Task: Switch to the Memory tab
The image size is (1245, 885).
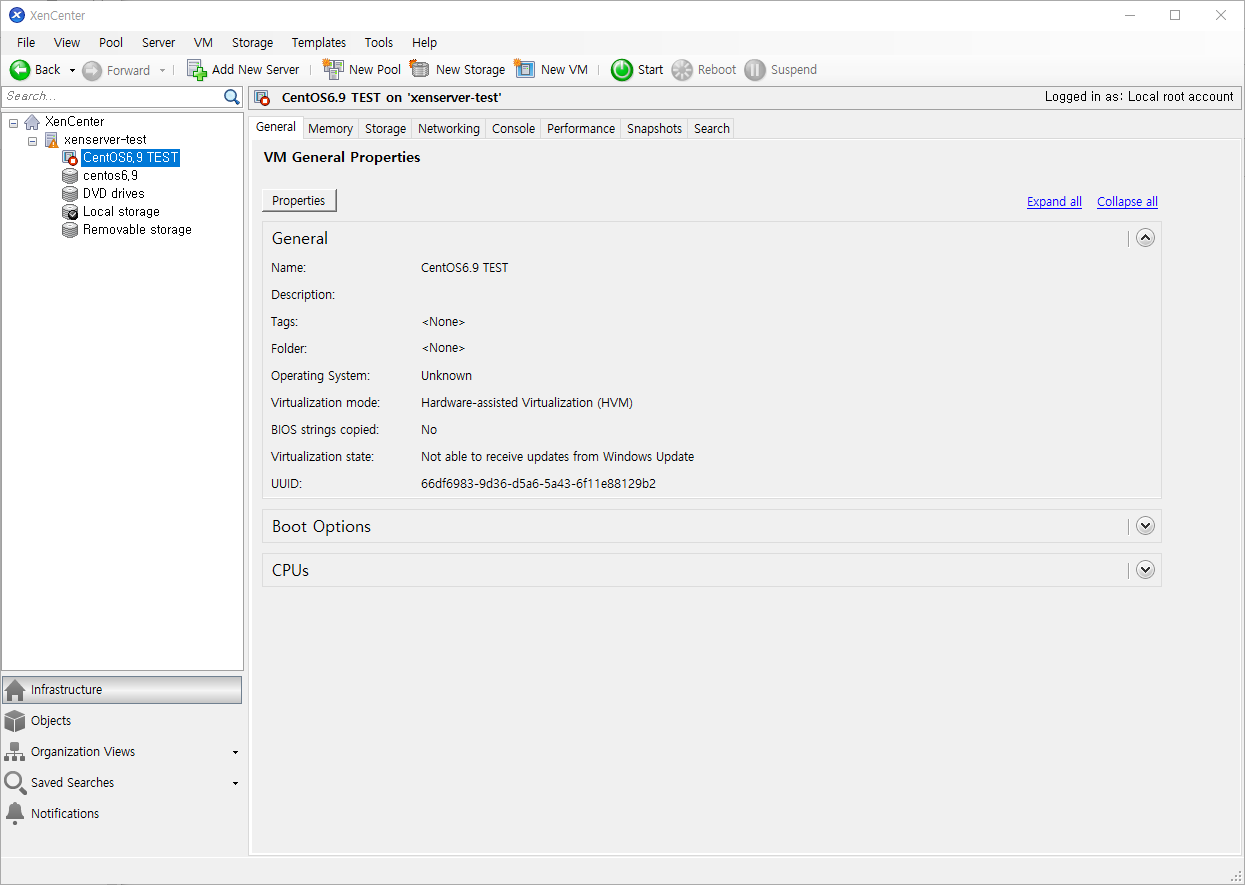Action: coord(330,129)
